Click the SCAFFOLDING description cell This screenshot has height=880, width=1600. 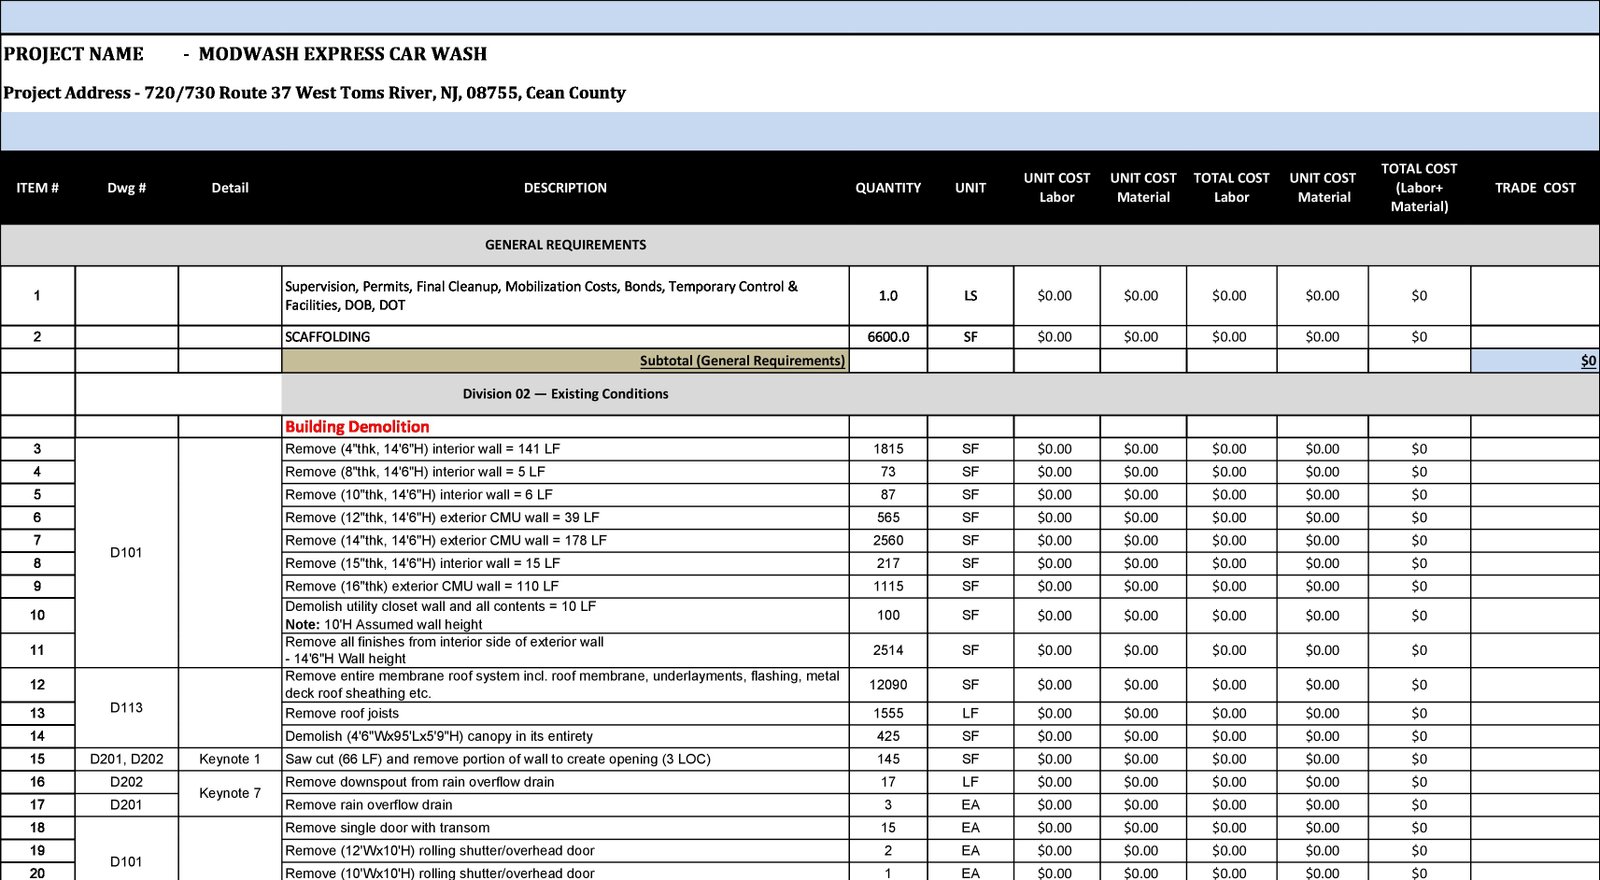[565, 337]
